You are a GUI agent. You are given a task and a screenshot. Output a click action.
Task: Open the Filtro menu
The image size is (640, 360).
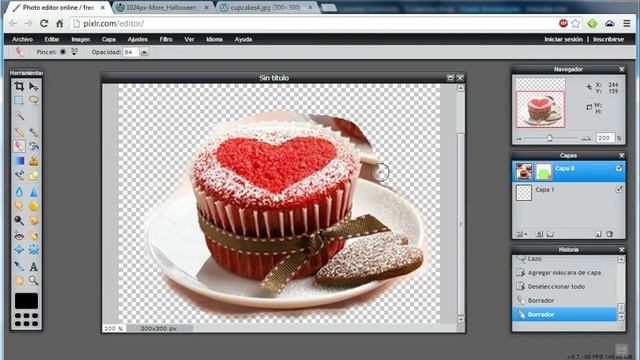(166, 39)
